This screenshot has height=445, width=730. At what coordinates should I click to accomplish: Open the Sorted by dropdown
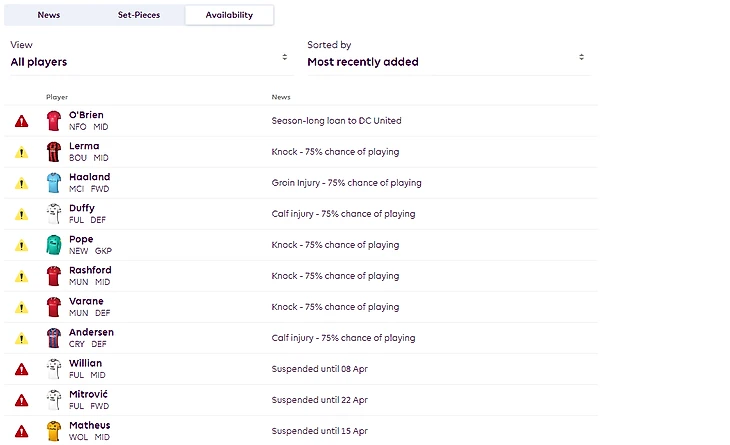point(446,61)
